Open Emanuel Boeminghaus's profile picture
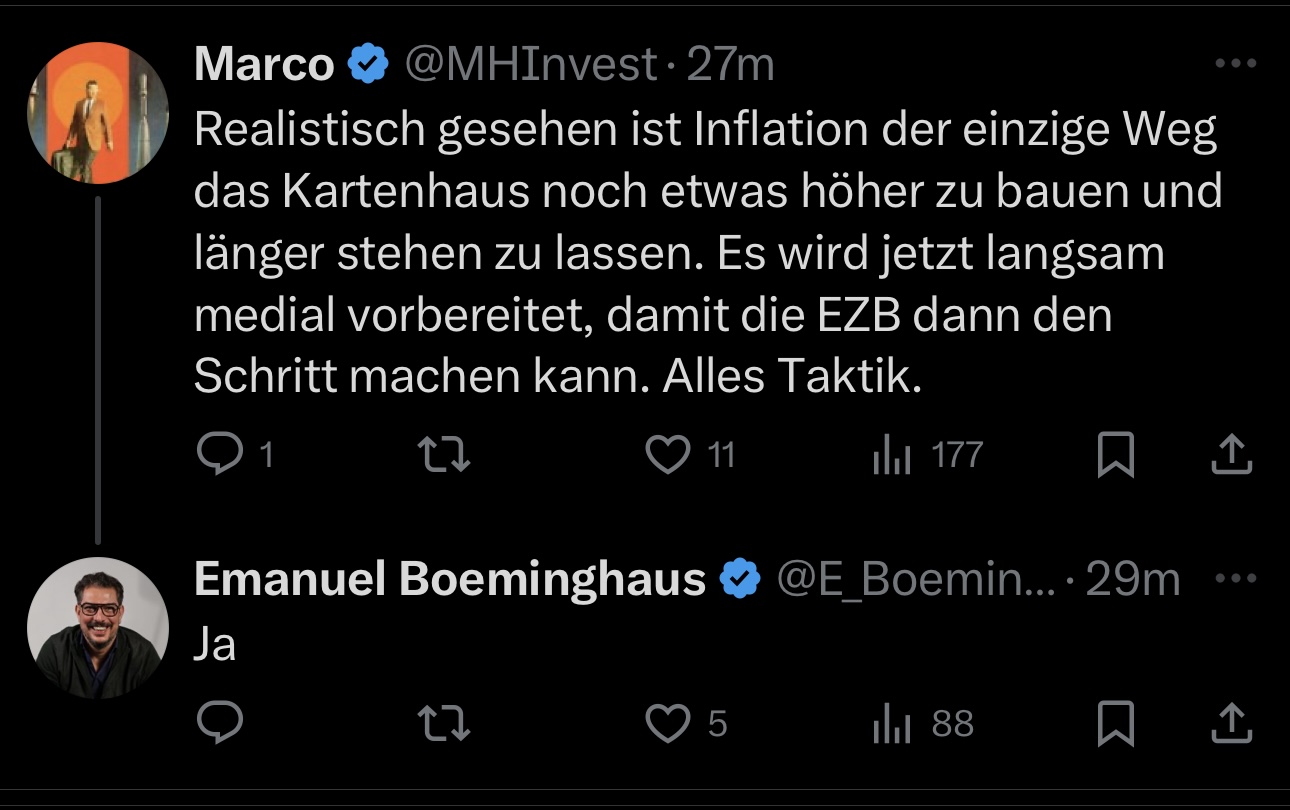Image resolution: width=1290 pixels, height=810 pixels. 97,628
